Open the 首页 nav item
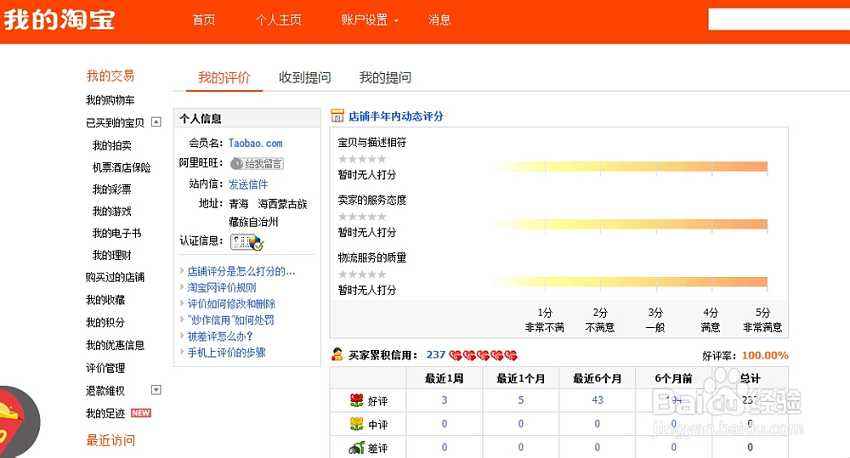 (204, 20)
